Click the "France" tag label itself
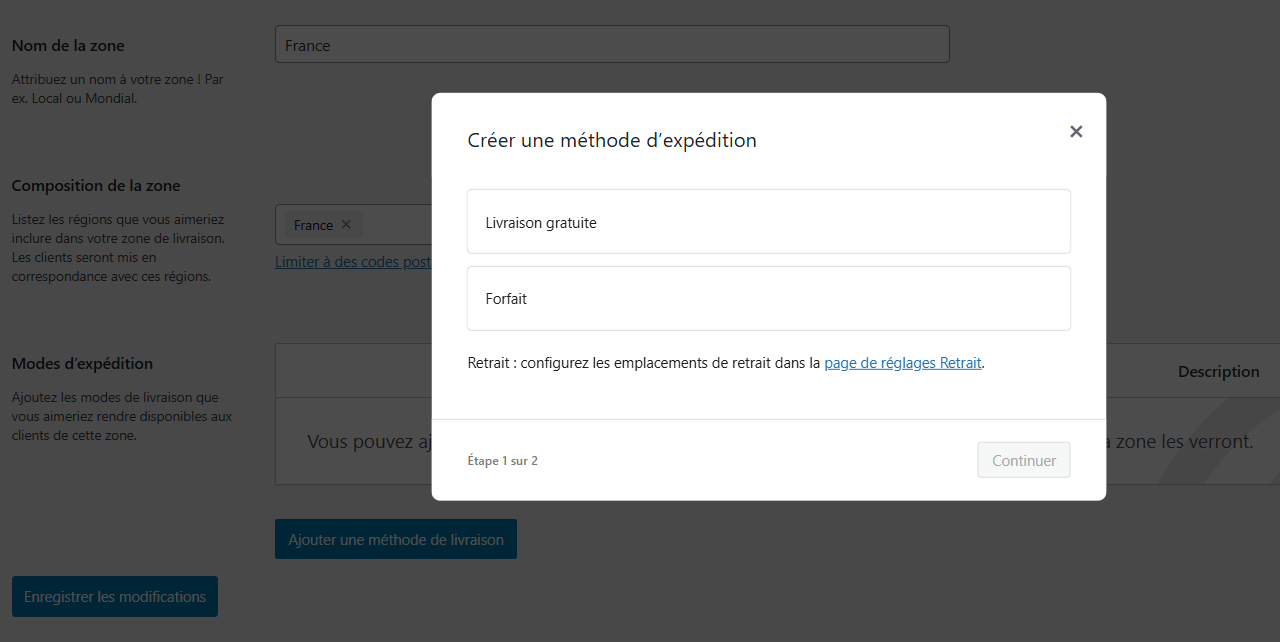Screen dimensions: 1280x642 pyautogui.click(x=312, y=224)
